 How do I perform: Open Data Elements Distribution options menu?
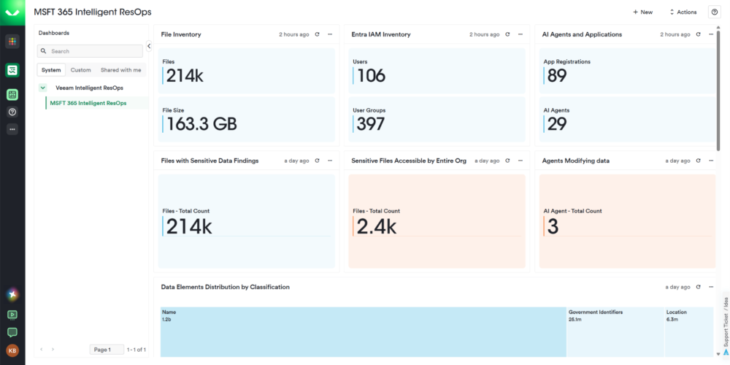(711, 287)
